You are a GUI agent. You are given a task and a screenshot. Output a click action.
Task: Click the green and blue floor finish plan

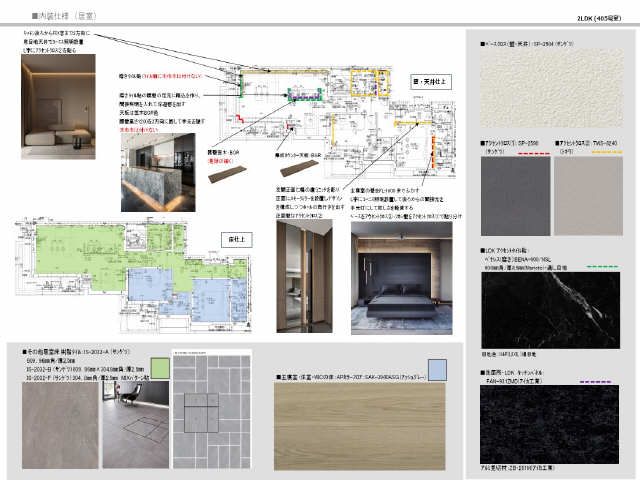click(133, 275)
